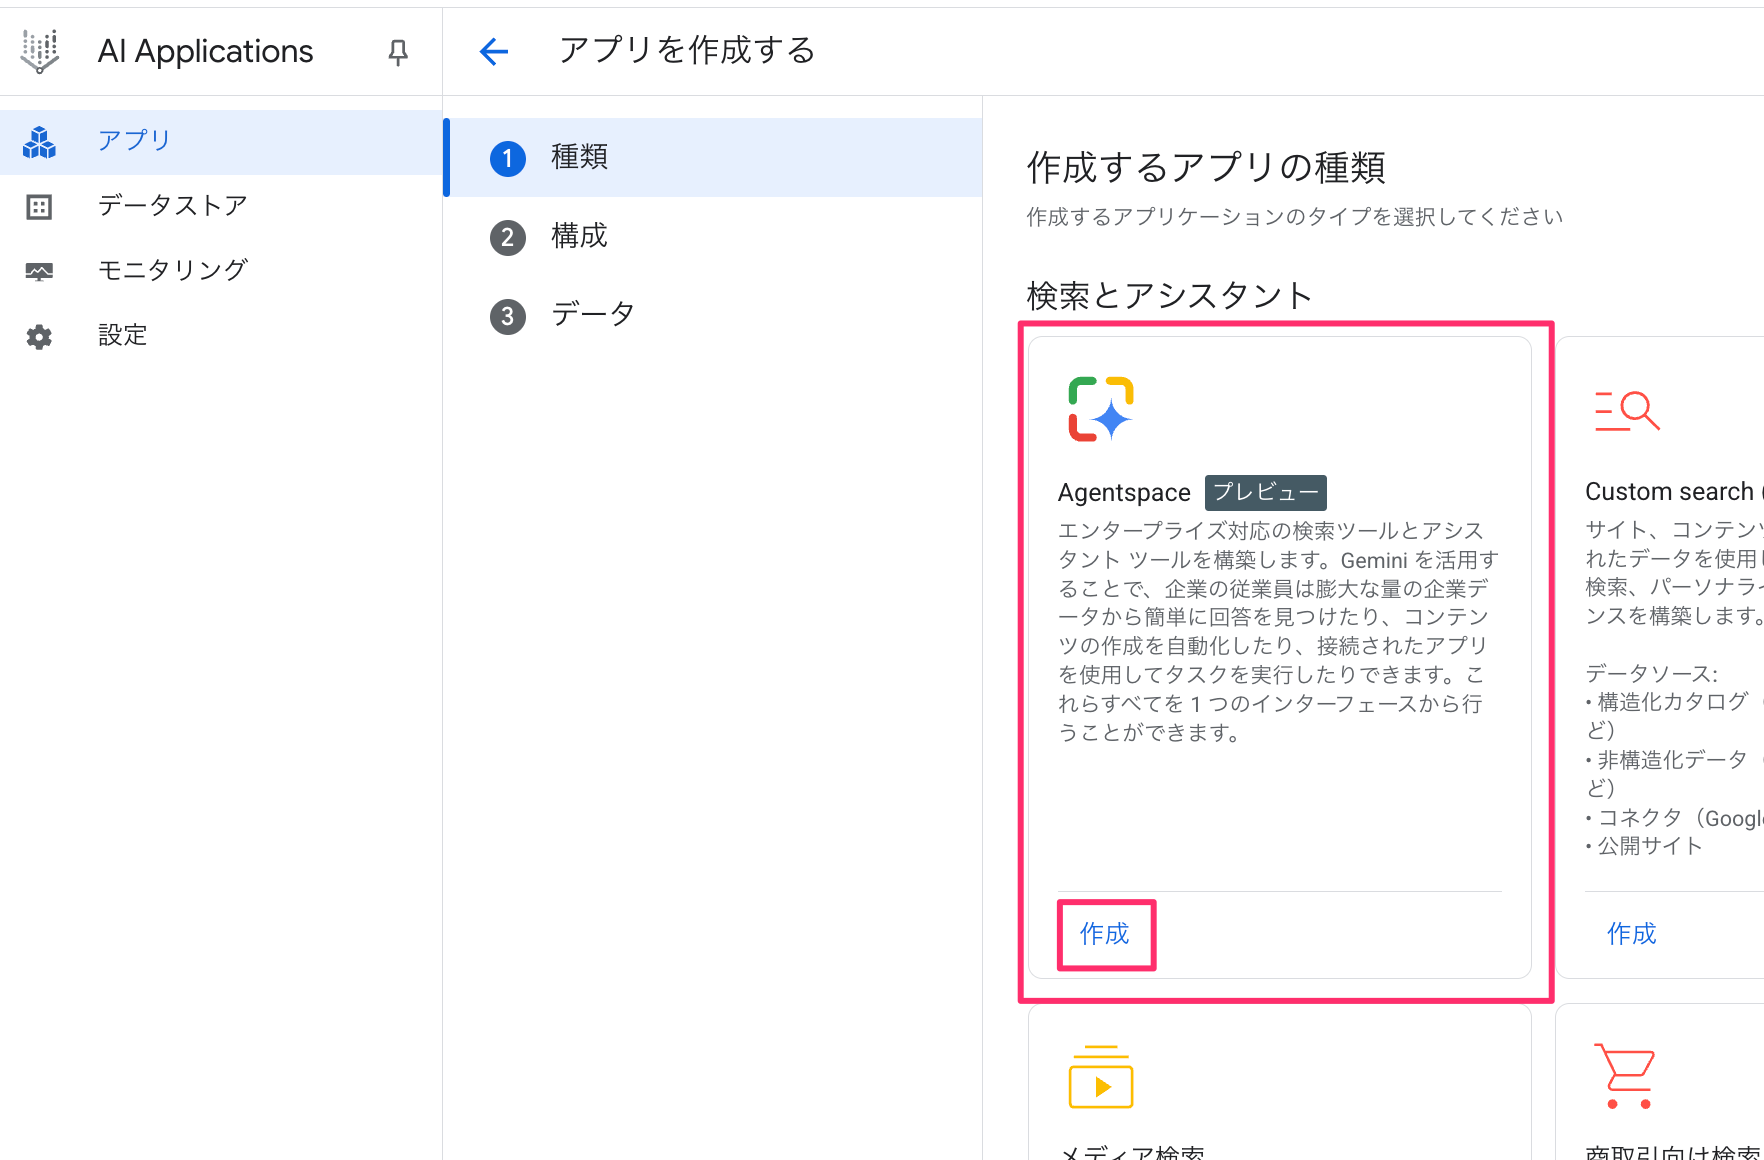Open データストア in the sidebar
Screen dimensions: 1764x1160
tap(221, 207)
